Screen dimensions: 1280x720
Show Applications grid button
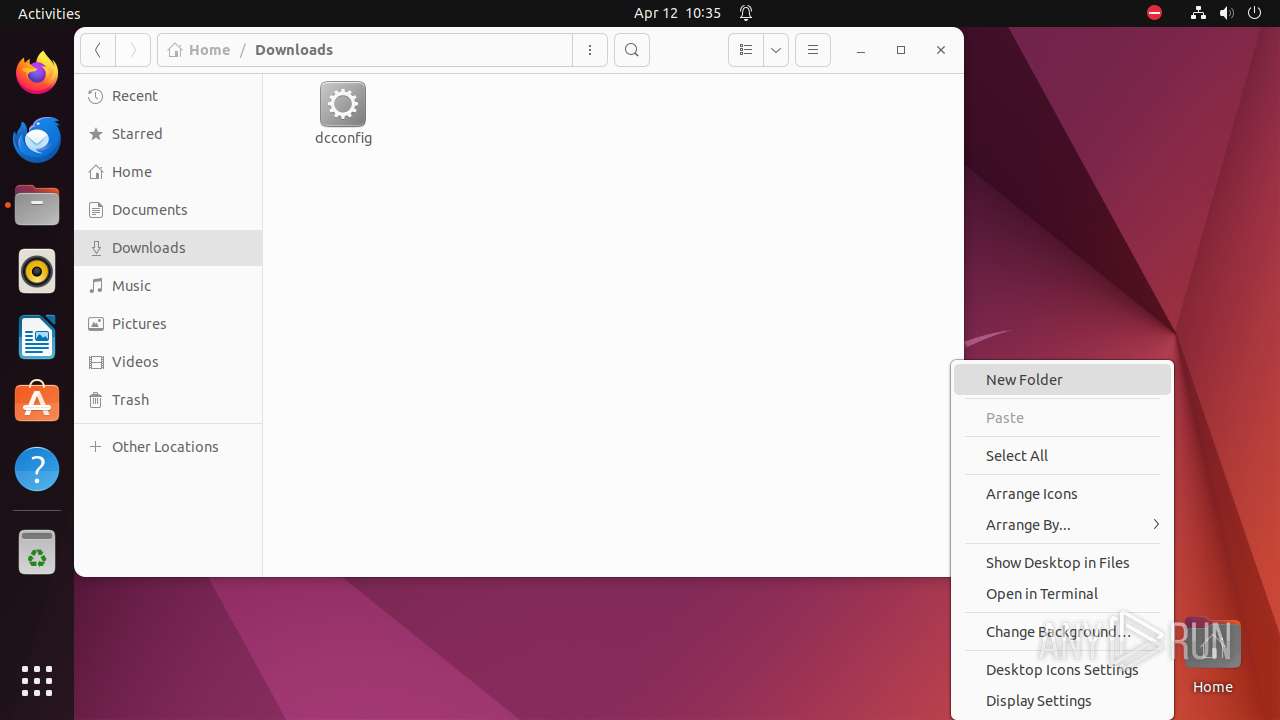(37, 681)
